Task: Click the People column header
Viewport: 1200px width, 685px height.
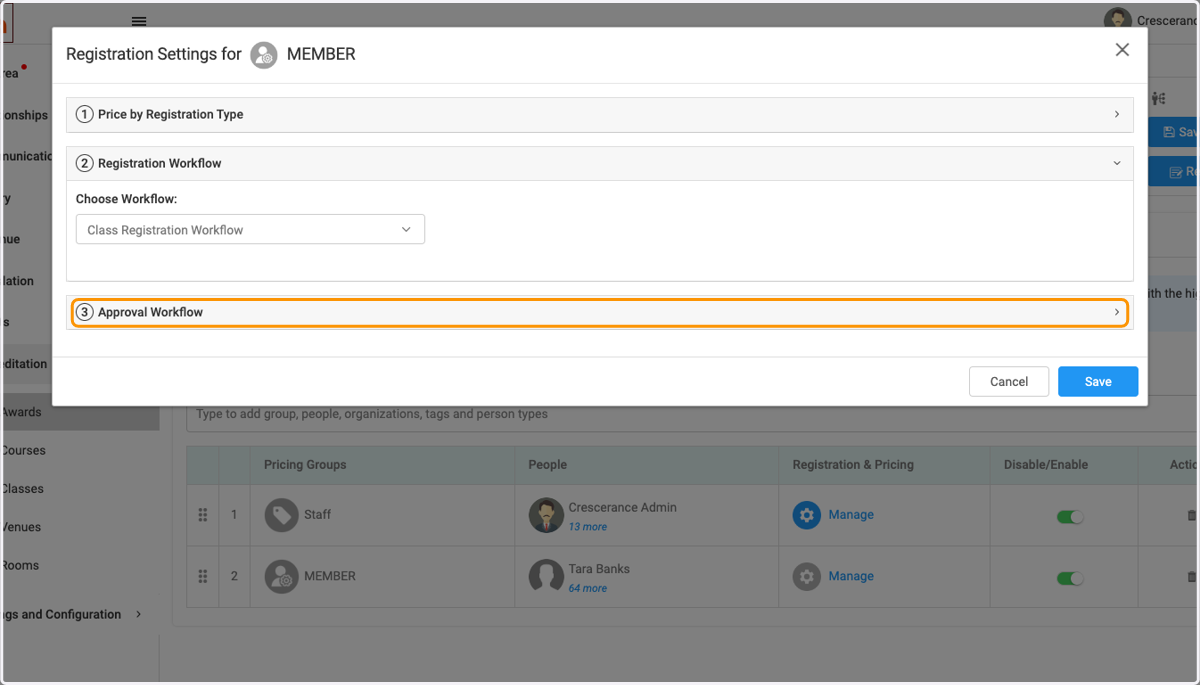Action: click(548, 464)
